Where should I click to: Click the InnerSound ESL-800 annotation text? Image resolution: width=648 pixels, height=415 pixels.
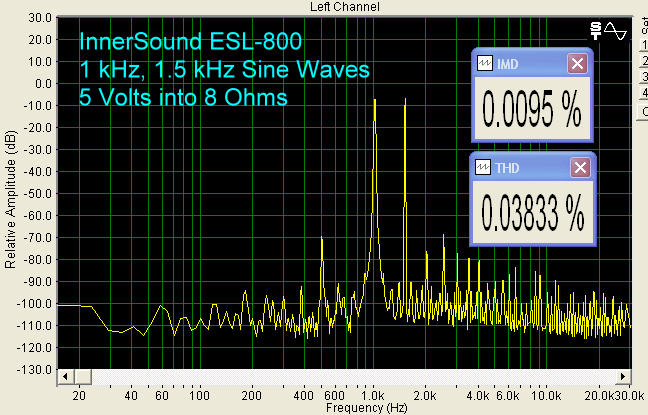(x=190, y=42)
